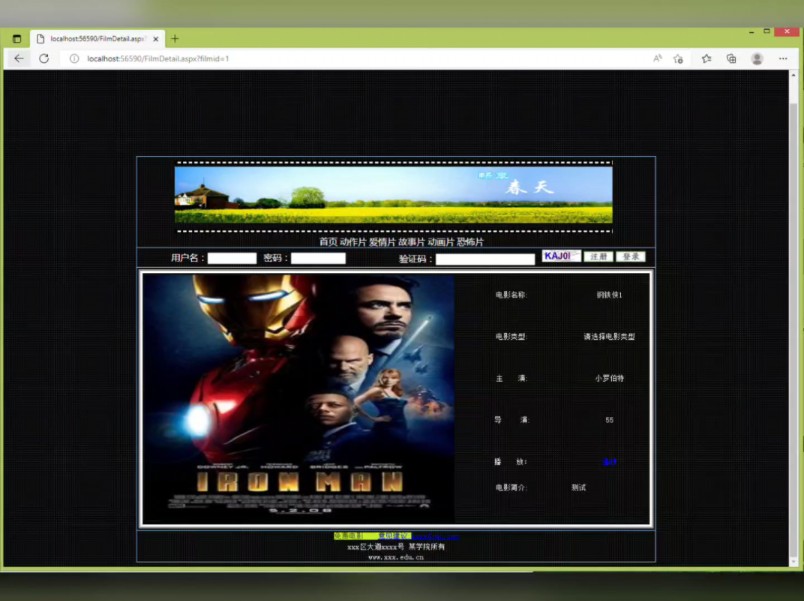
Task: Focus the 用户名 input field
Action: (232, 258)
